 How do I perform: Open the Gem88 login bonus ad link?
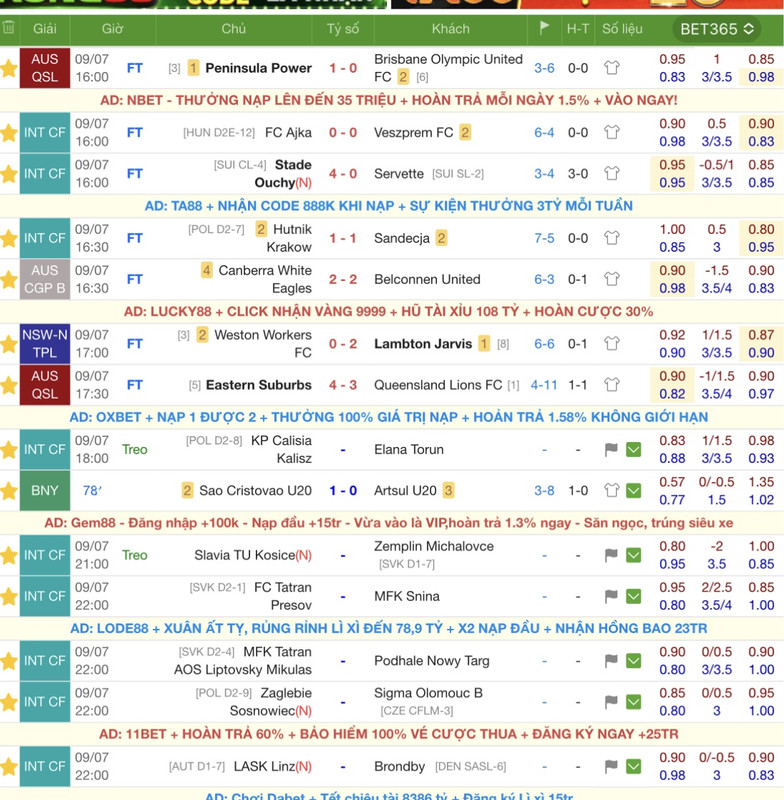(x=389, y=522)
